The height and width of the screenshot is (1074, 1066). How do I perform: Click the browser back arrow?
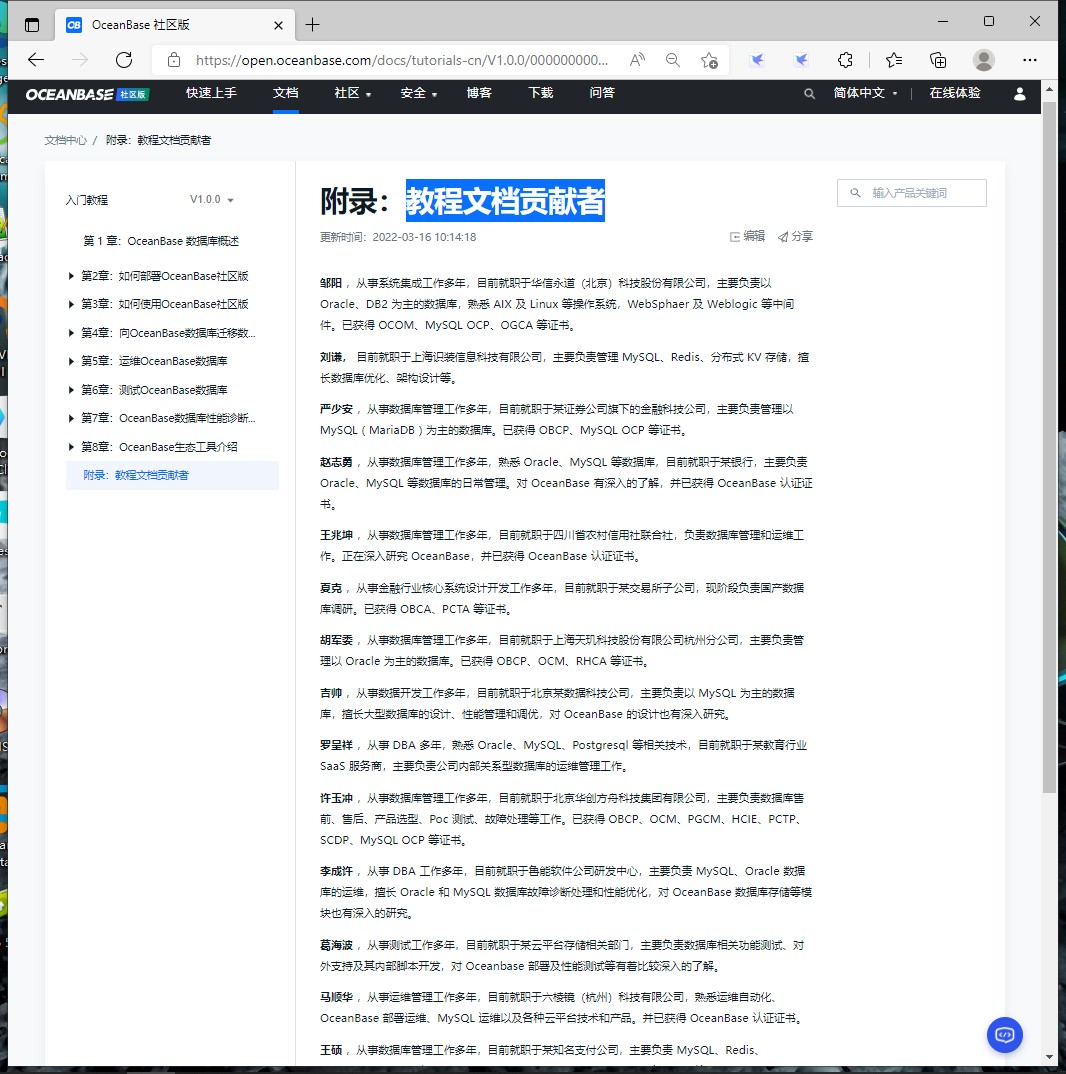click(x=36, y=60)
